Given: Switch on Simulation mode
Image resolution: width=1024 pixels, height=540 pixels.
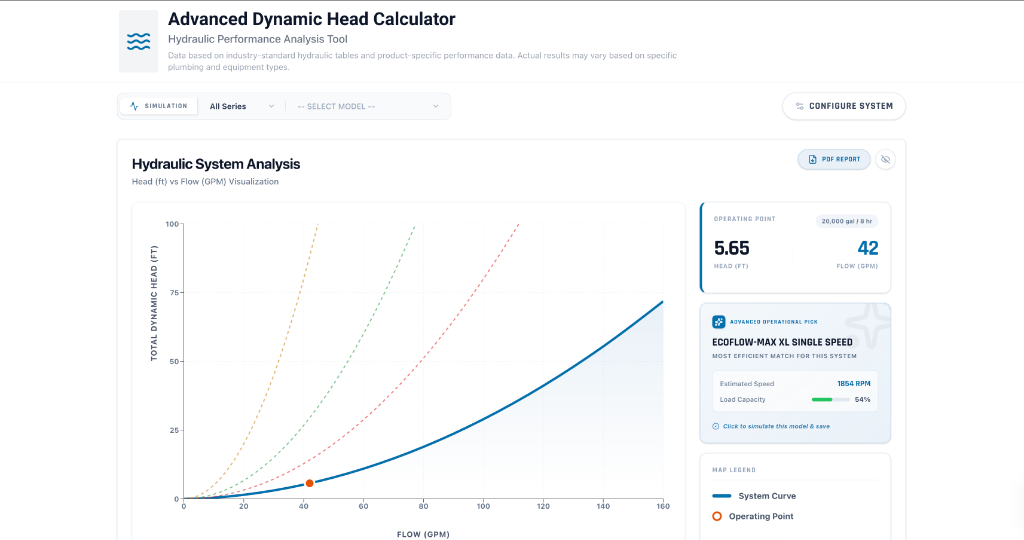Looking at the screenshot, I should [x=159, y=106].
